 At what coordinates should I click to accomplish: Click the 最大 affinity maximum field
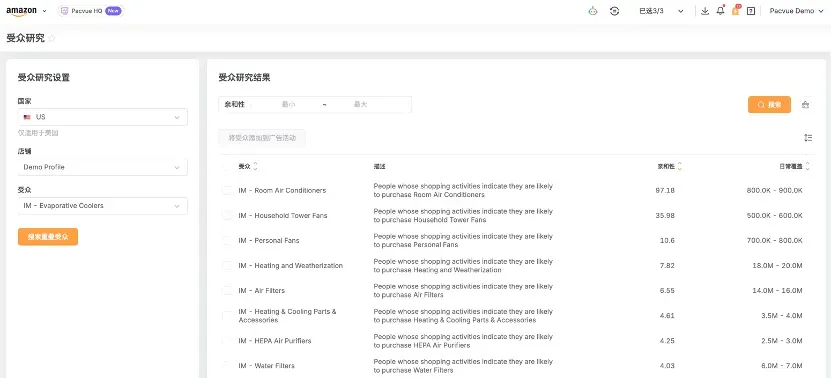coord(360,105)
